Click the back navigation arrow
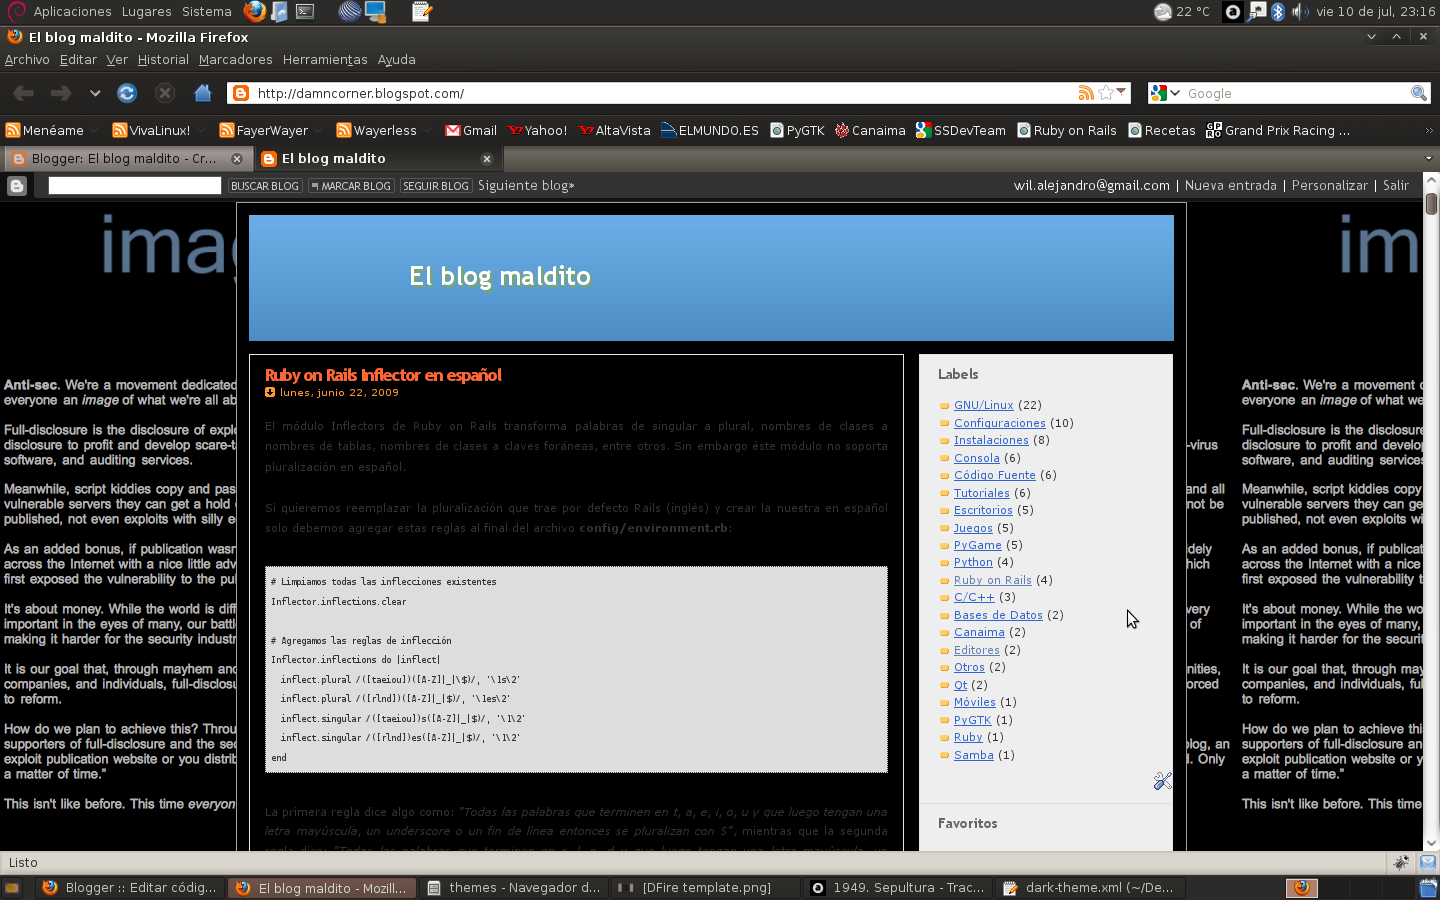This screenshot has height=900, width=1440. (x=23, y=93)
